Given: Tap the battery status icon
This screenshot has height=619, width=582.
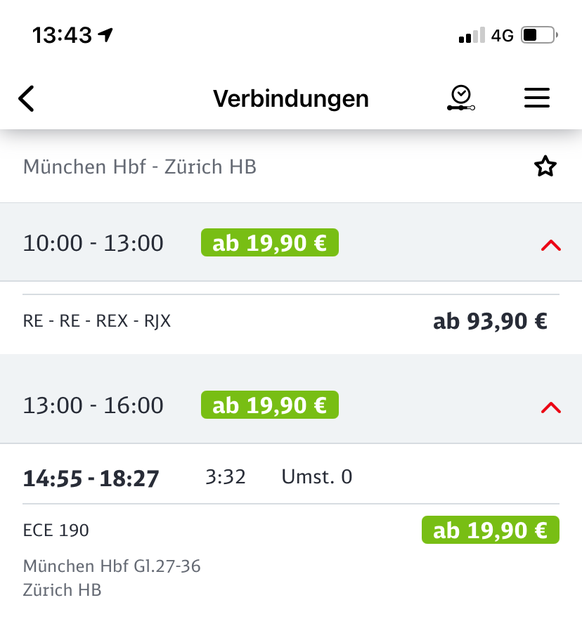Looking at the screenshot, I should pos(539,35).
